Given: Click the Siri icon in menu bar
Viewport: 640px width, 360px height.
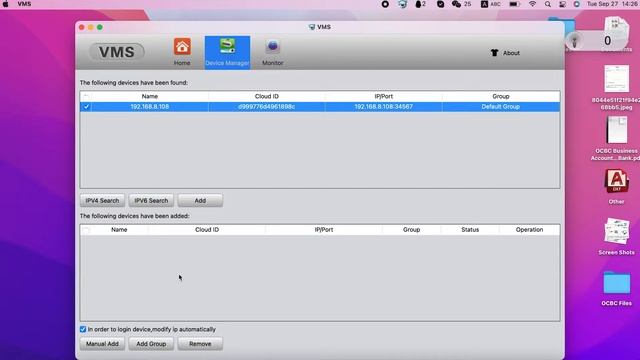Looking at the screenshot, I should pyautogui.click(x=576, y=4).
